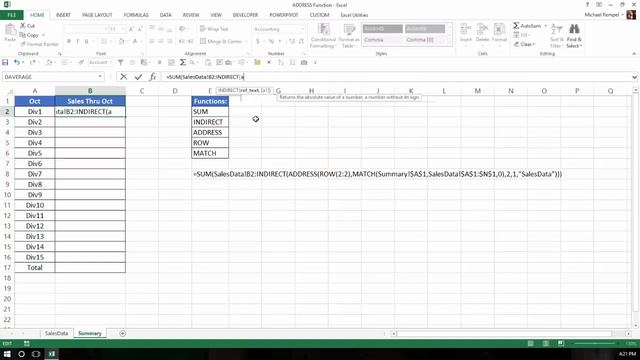Apply the Comma [0] cell style
The image size is (640, 360).
(425, 40)
